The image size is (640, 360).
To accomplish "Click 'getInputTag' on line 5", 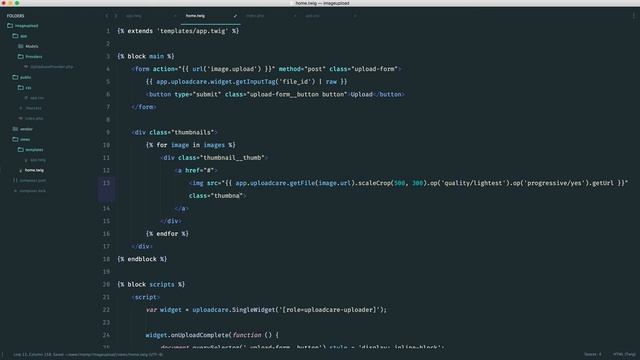I will click(x=256, y=82).
